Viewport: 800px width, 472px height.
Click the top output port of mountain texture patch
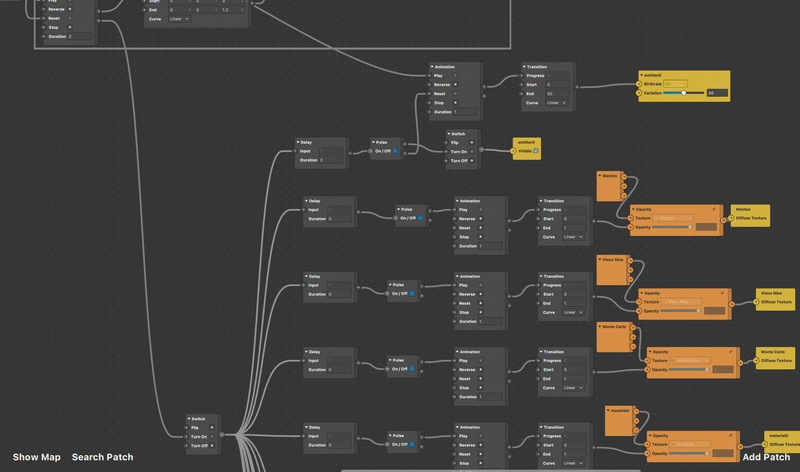(x=636, y=411)
